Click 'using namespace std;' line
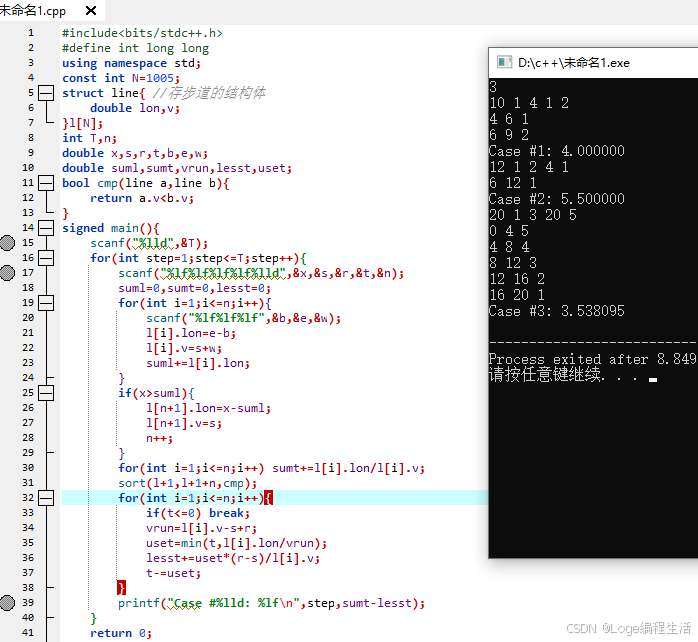This screenshot has width=698, height=642. point(131,63)
